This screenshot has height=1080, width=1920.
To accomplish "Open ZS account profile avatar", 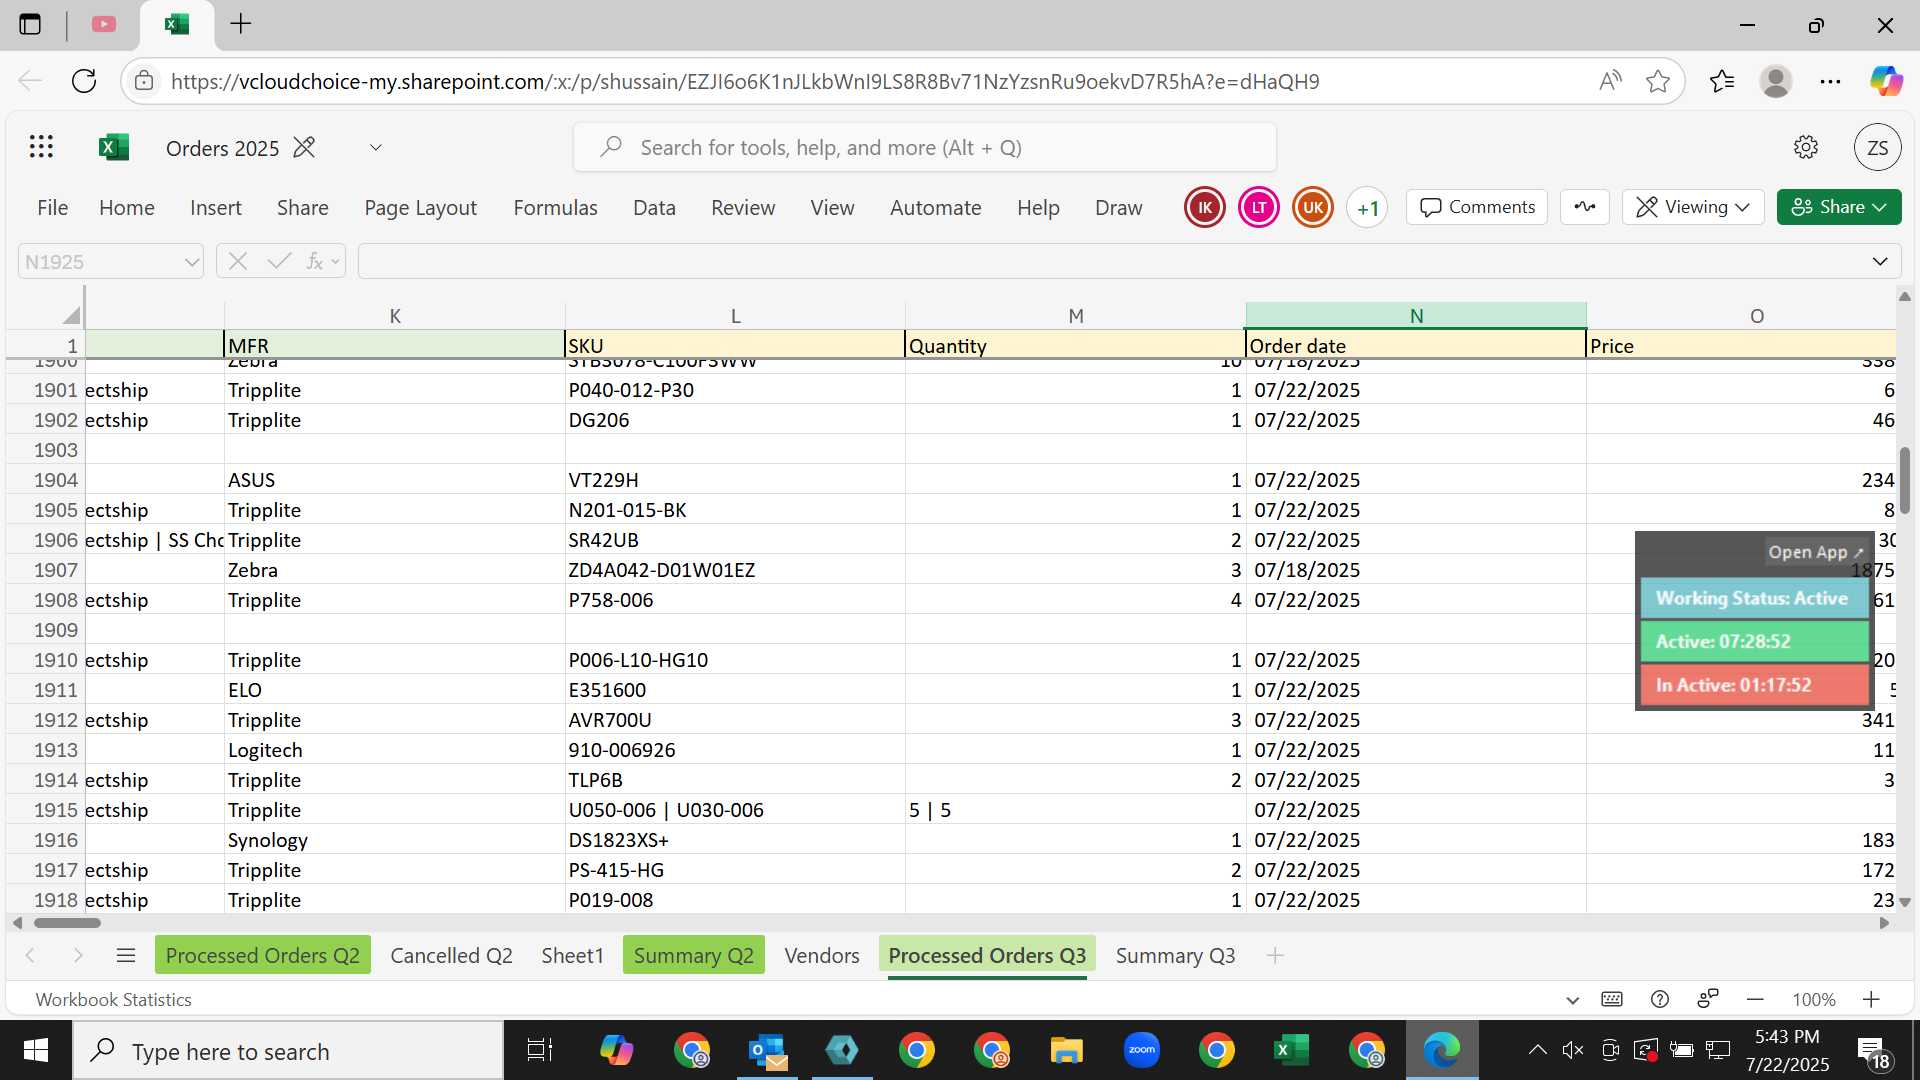I will (1877, 148).
